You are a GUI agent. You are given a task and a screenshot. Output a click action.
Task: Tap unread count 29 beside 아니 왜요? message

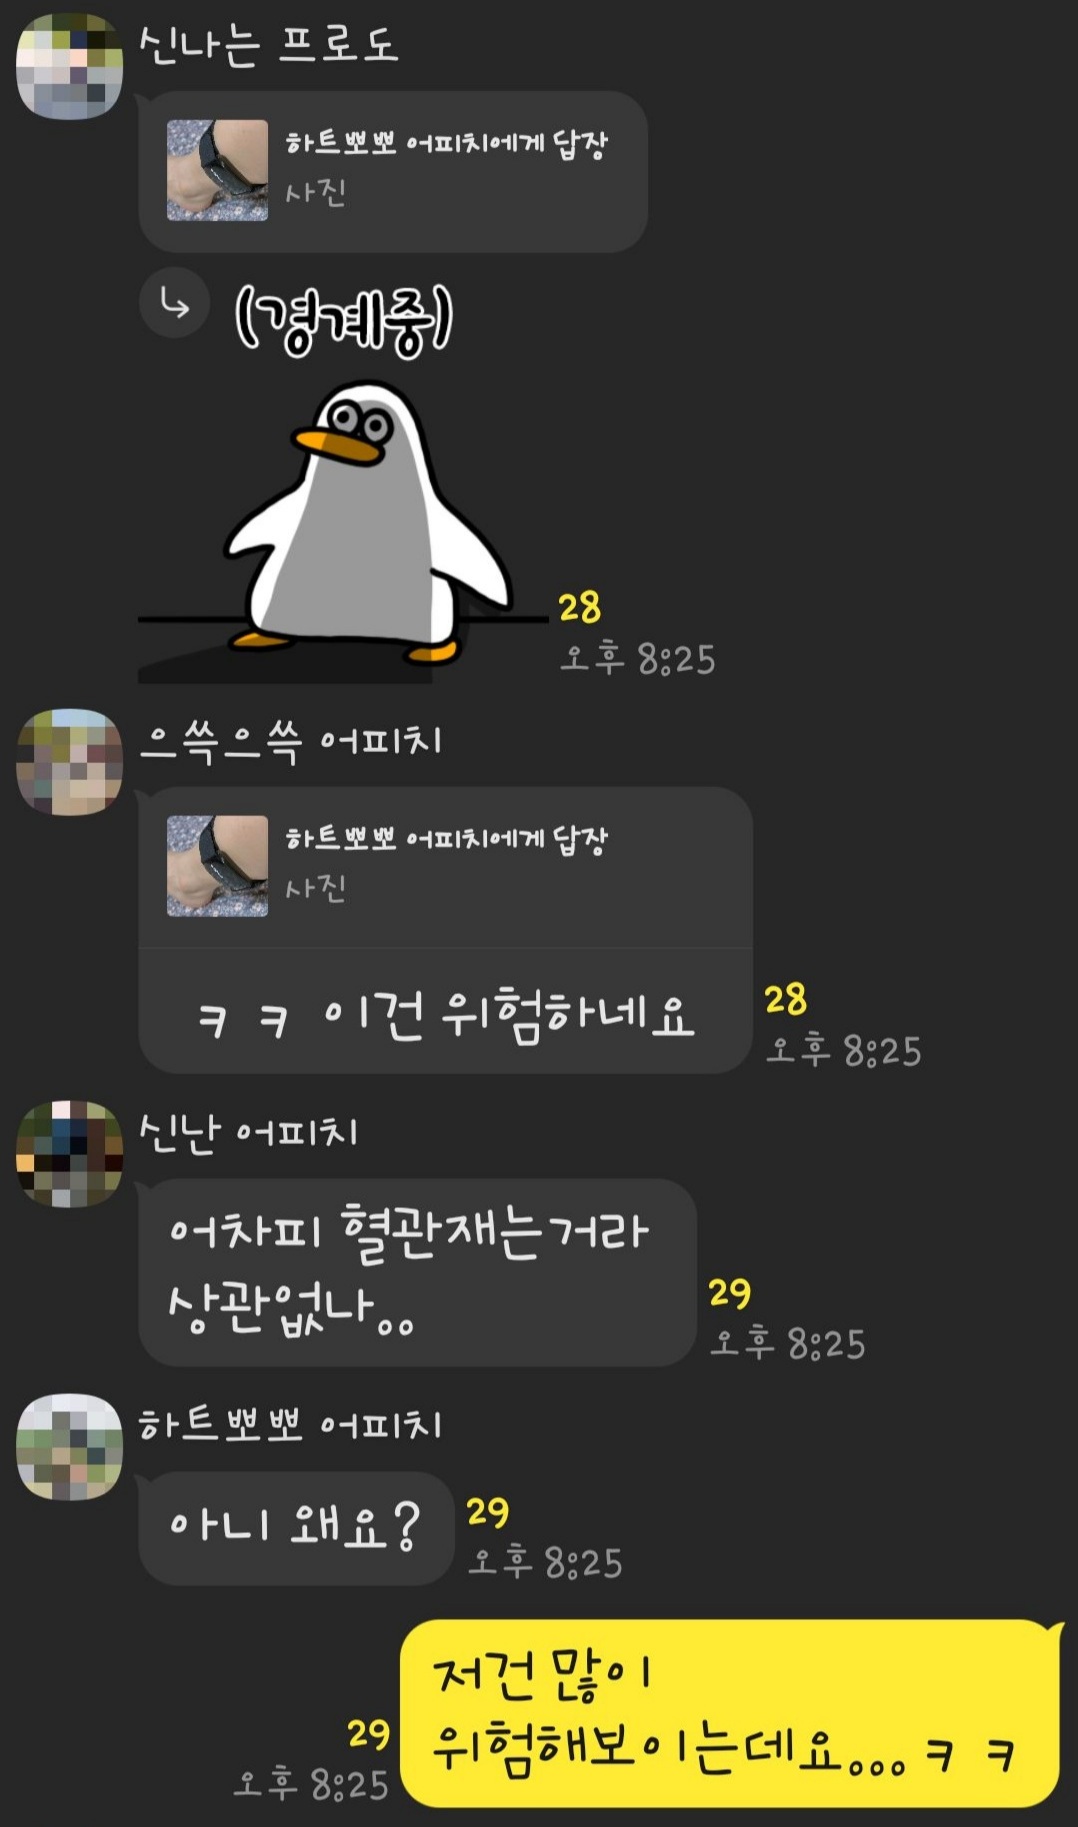coord(487,1511)
